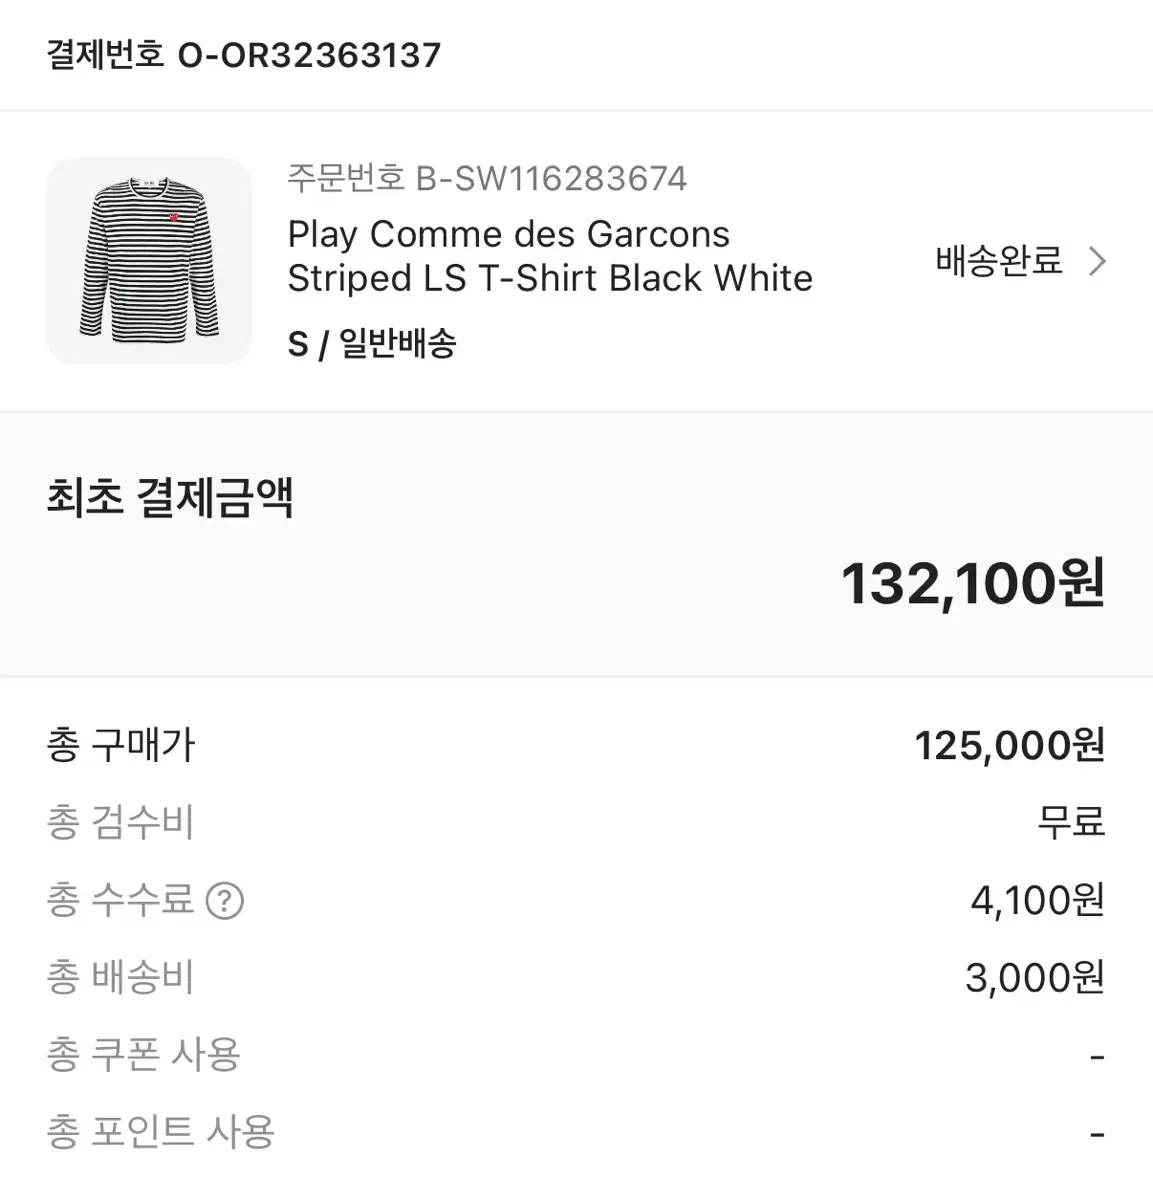The height and width of the screenshot is (1200, 1153).
Task: Select the 총 검수비 row label
Action: pos(120,823)
